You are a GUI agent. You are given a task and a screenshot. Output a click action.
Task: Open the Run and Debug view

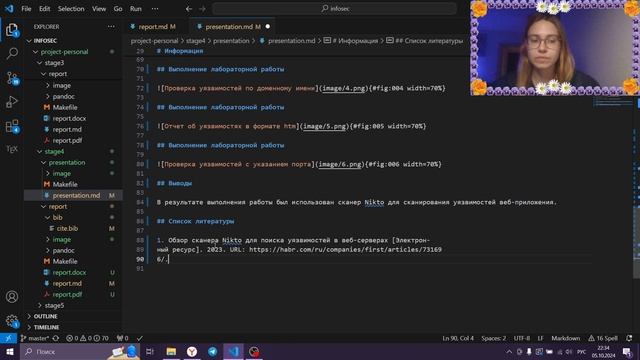click(x=12, y=102)
